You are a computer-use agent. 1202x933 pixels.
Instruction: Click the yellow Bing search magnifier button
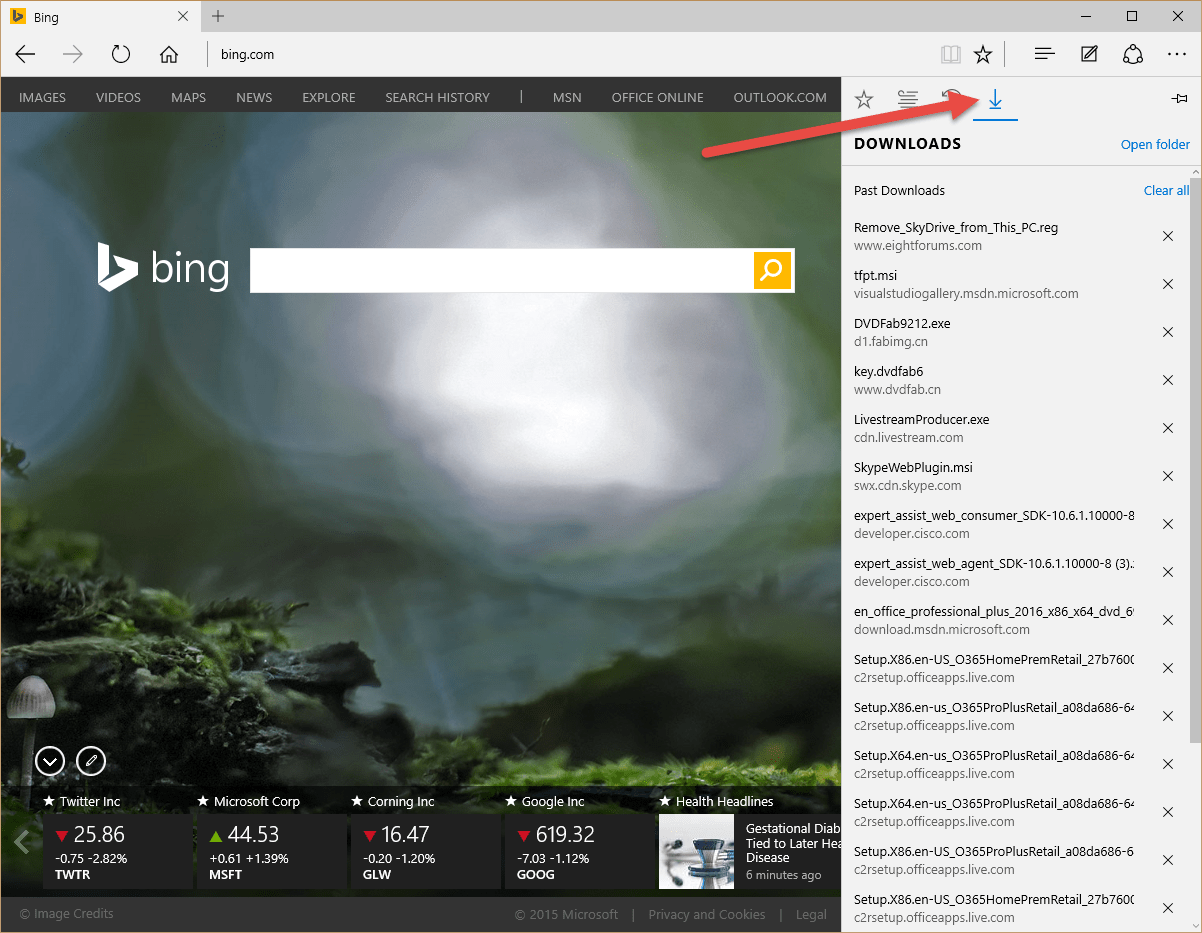pos(772,270)
